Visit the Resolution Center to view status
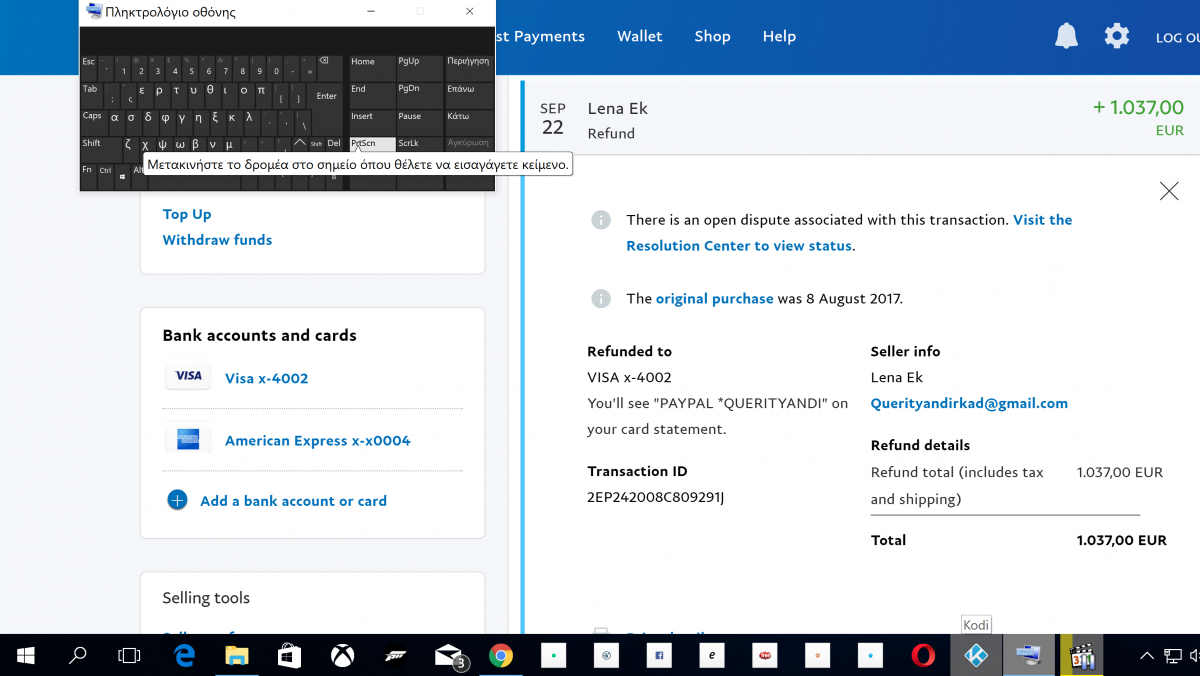This screenshot has height=676, width=1200. (x=849, y=233)
